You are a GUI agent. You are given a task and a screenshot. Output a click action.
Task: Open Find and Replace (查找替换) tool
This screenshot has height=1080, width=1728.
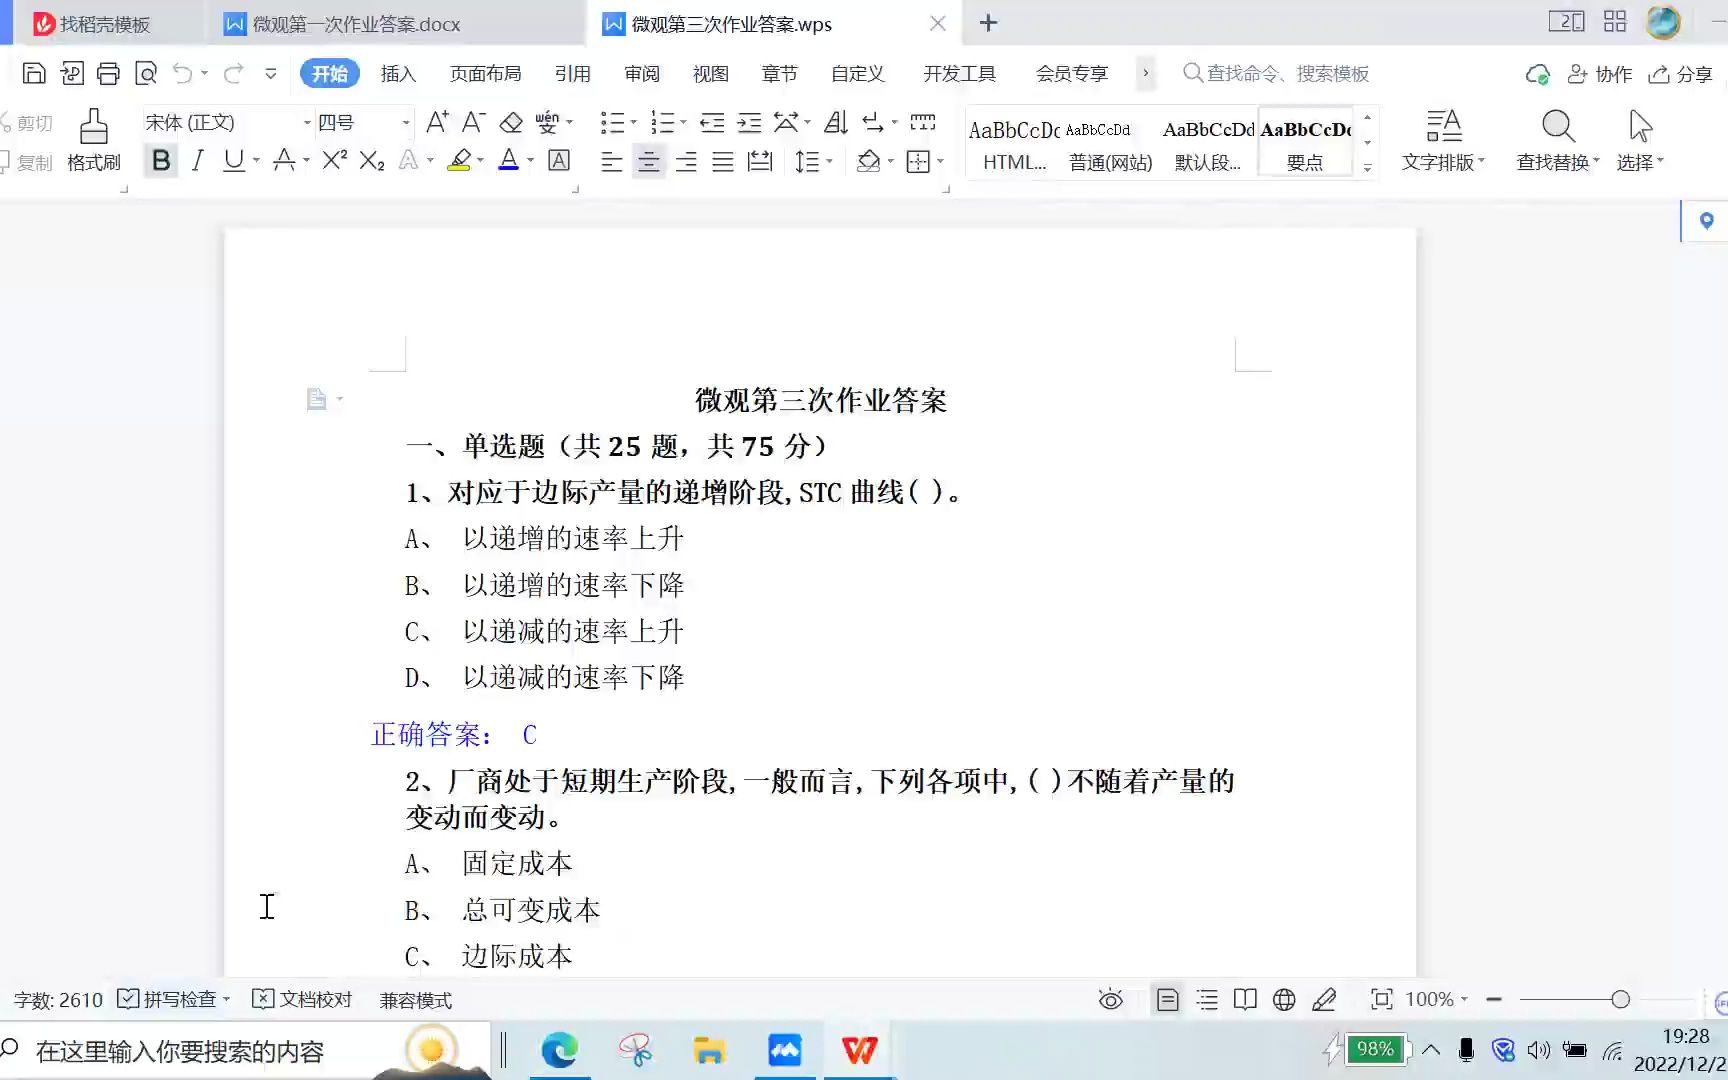point(1557,140)
